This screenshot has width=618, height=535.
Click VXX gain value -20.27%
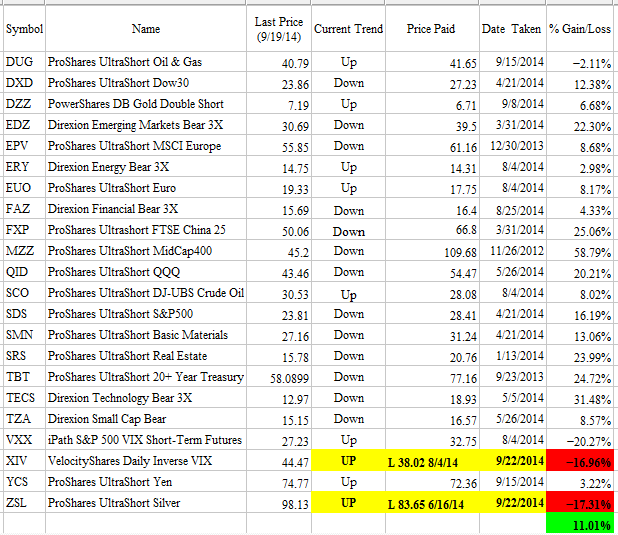pyautogui.click(x=582, y=440)
